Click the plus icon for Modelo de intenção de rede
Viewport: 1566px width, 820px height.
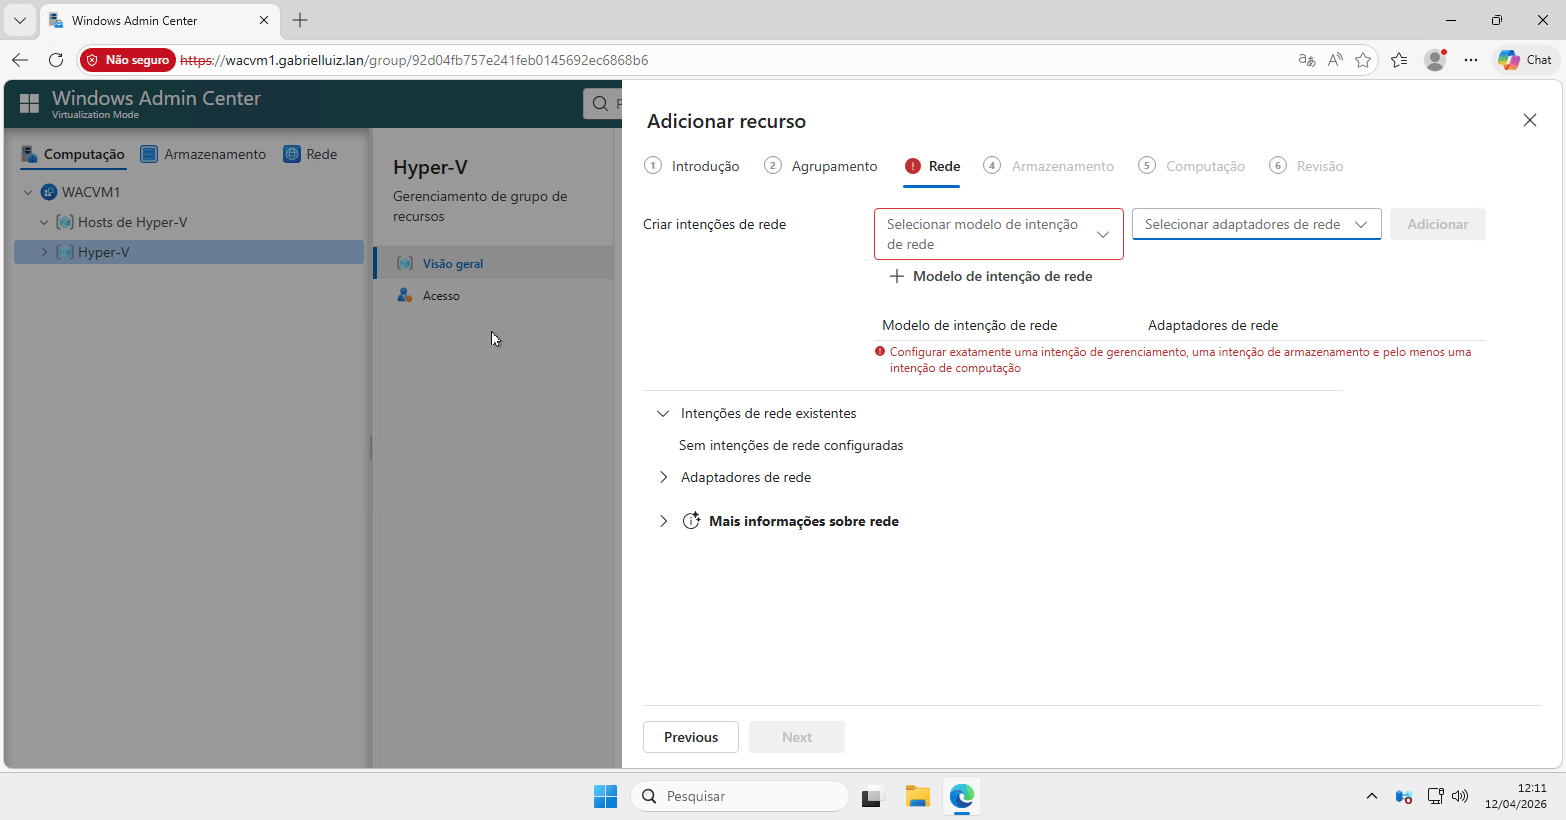pos(897,277)
